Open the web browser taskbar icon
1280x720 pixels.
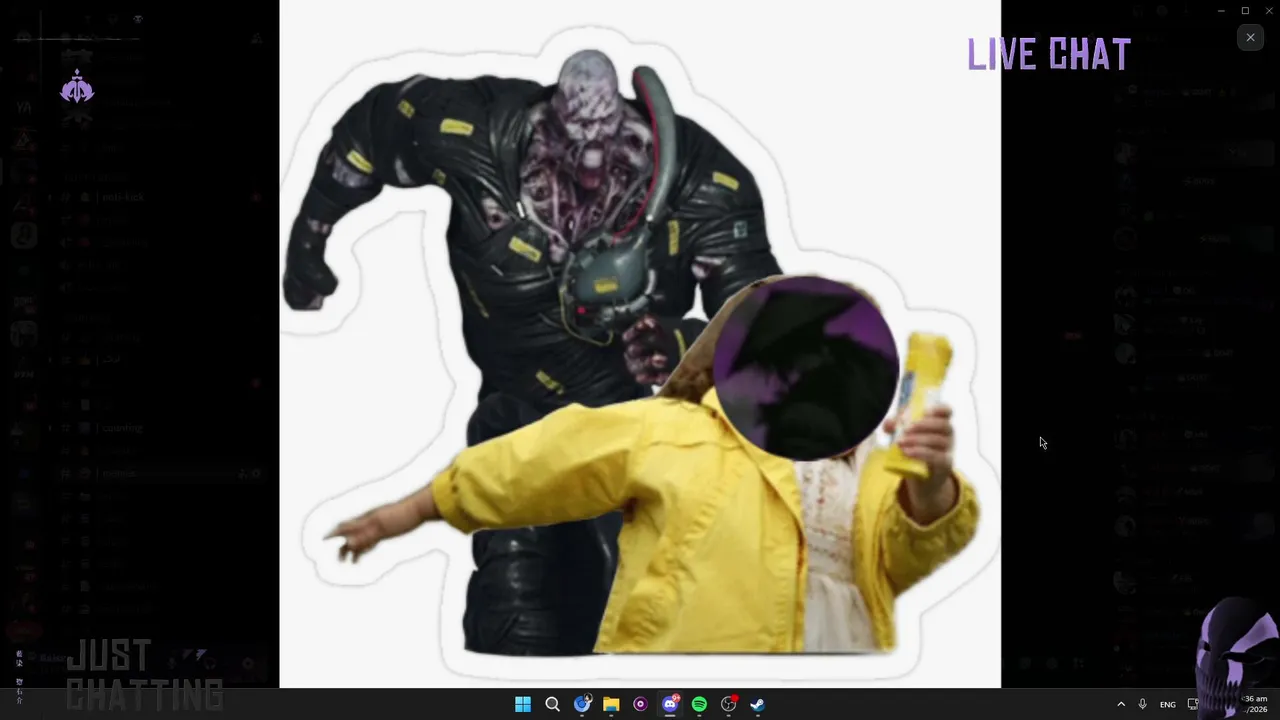[582, 704]
